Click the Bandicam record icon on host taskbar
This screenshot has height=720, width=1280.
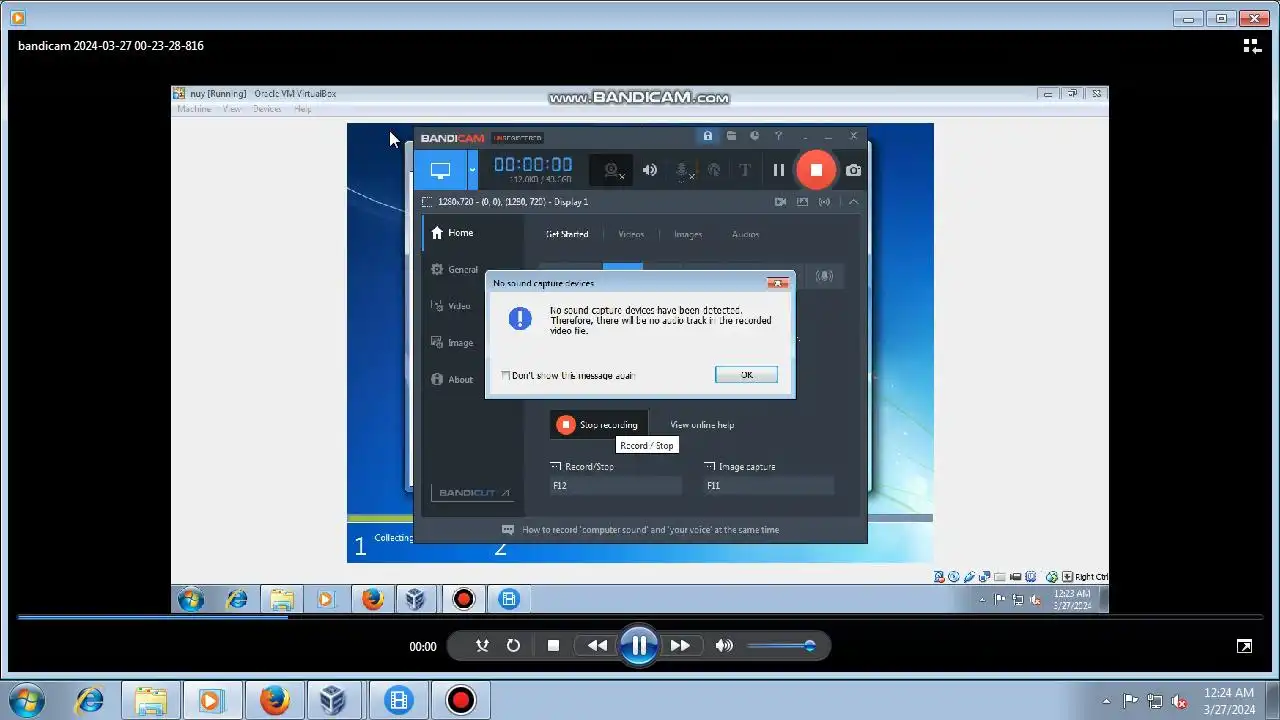[x=460, y=700]
